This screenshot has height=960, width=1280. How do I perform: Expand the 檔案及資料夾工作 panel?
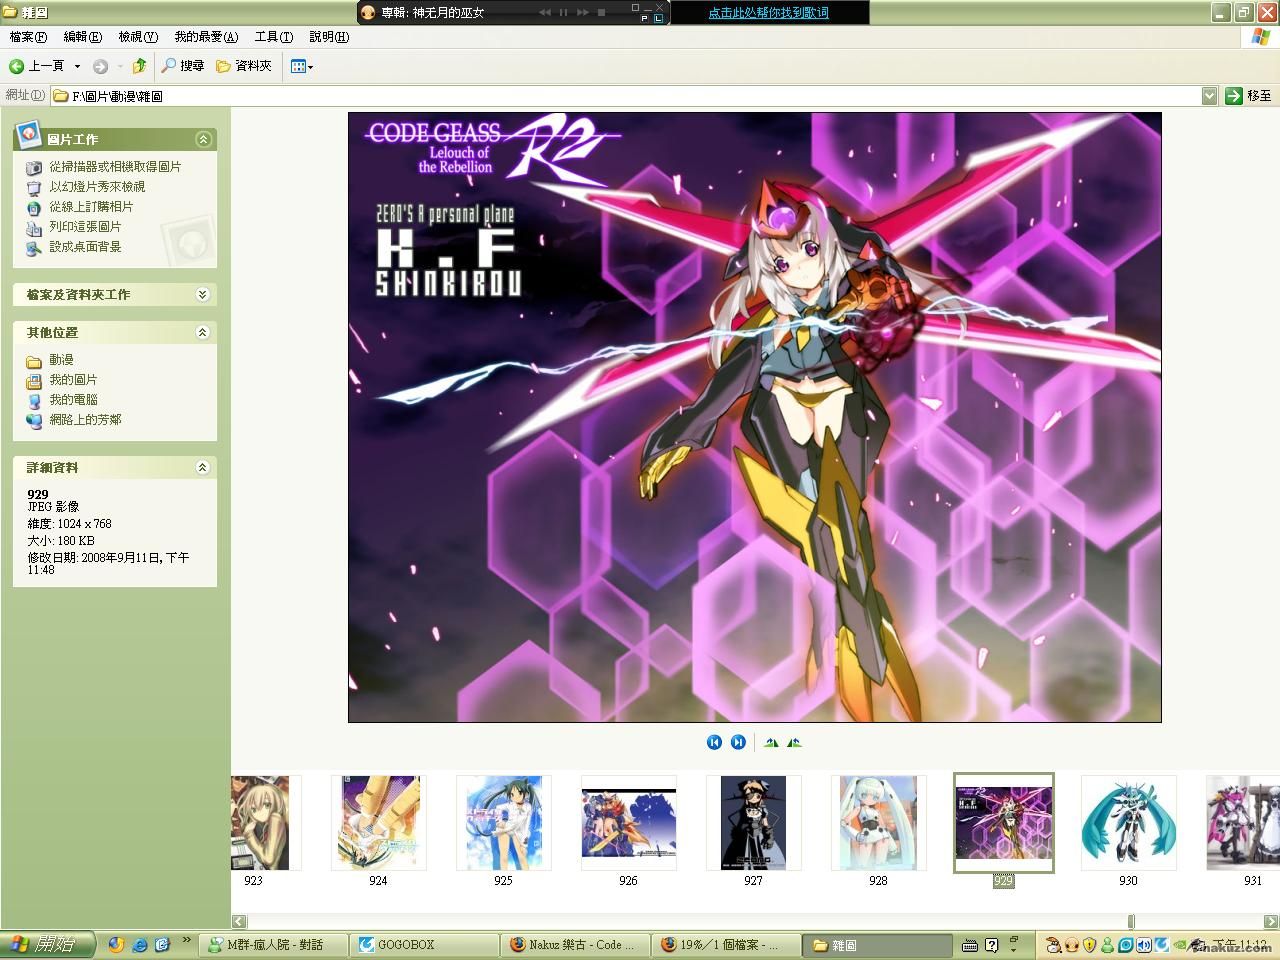pyautogui.click(x=203, y=294)
